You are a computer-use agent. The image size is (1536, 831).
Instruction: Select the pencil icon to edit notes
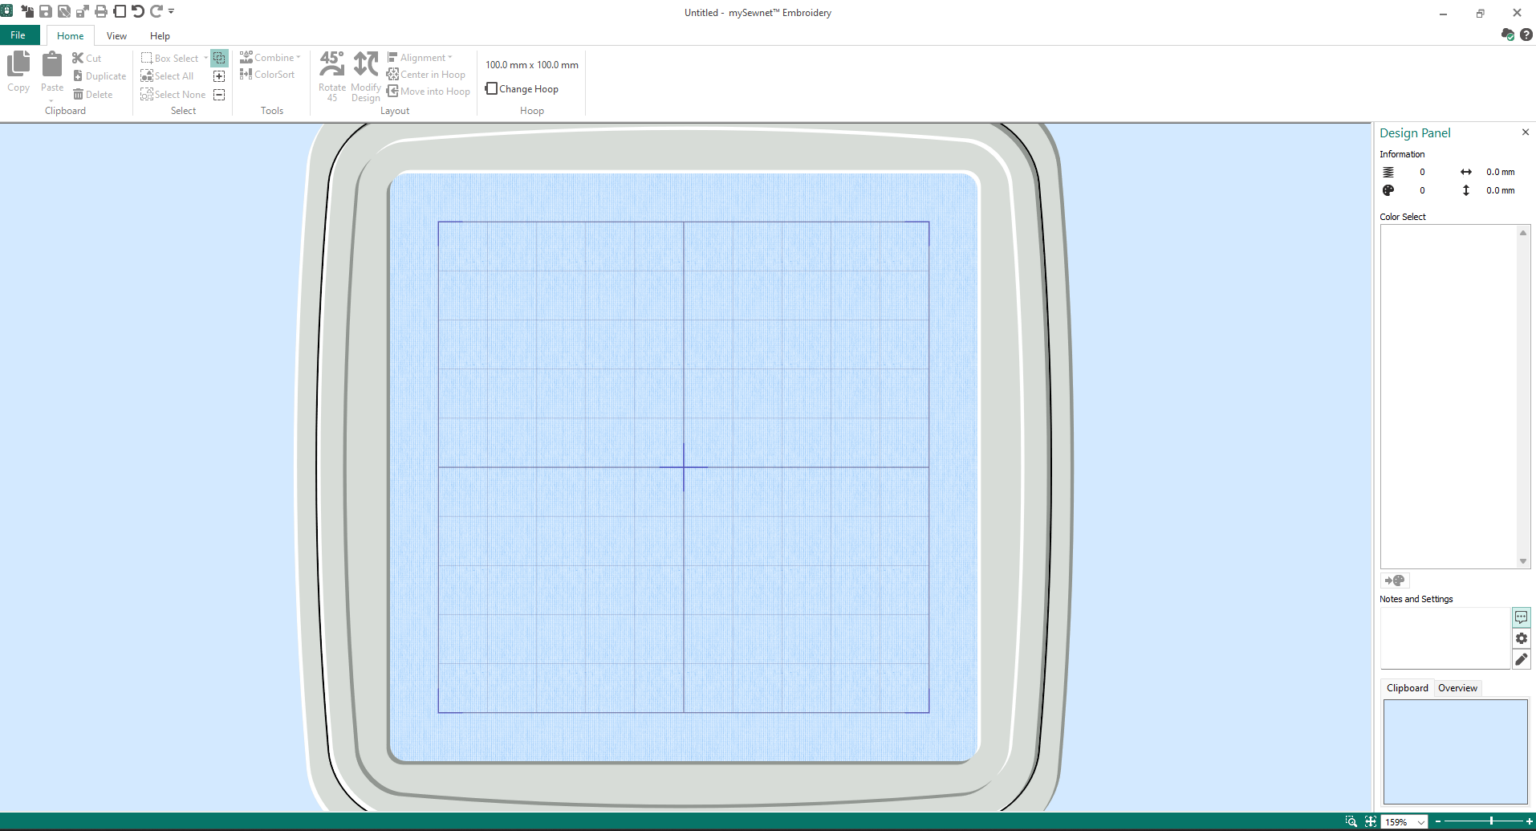1522,659
